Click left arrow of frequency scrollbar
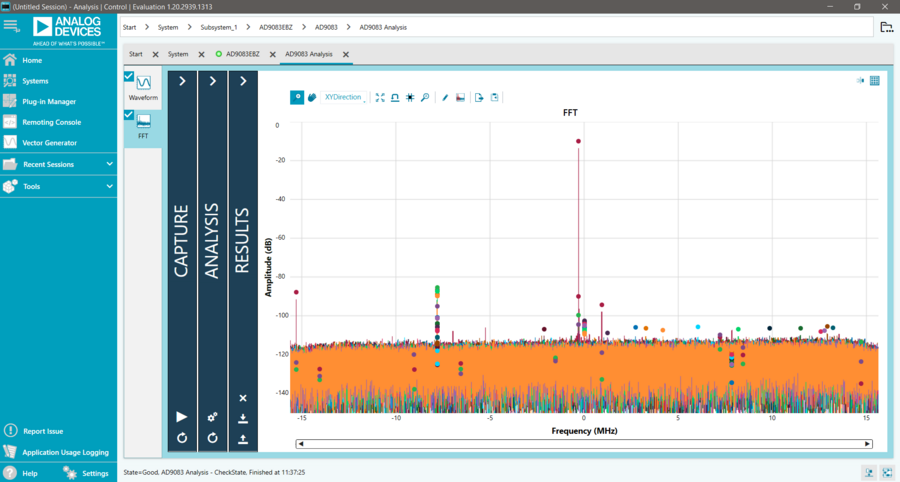 (x=300, y=444)
